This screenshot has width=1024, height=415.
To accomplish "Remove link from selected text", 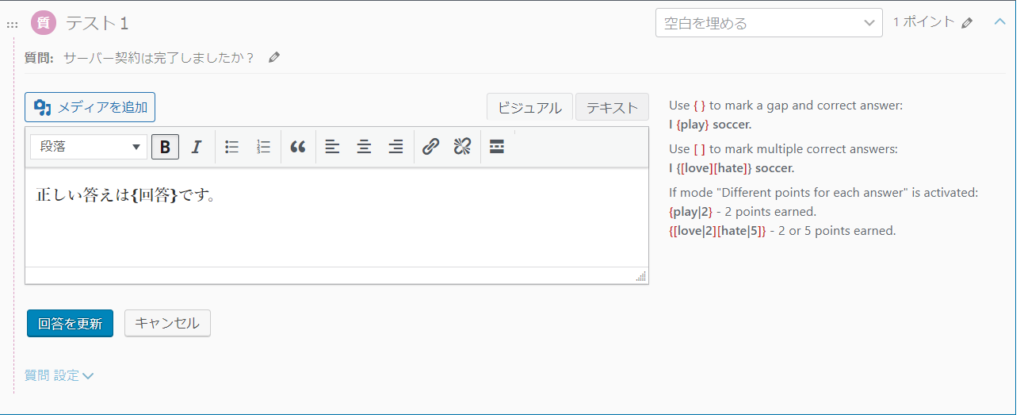I will point(462,147).
